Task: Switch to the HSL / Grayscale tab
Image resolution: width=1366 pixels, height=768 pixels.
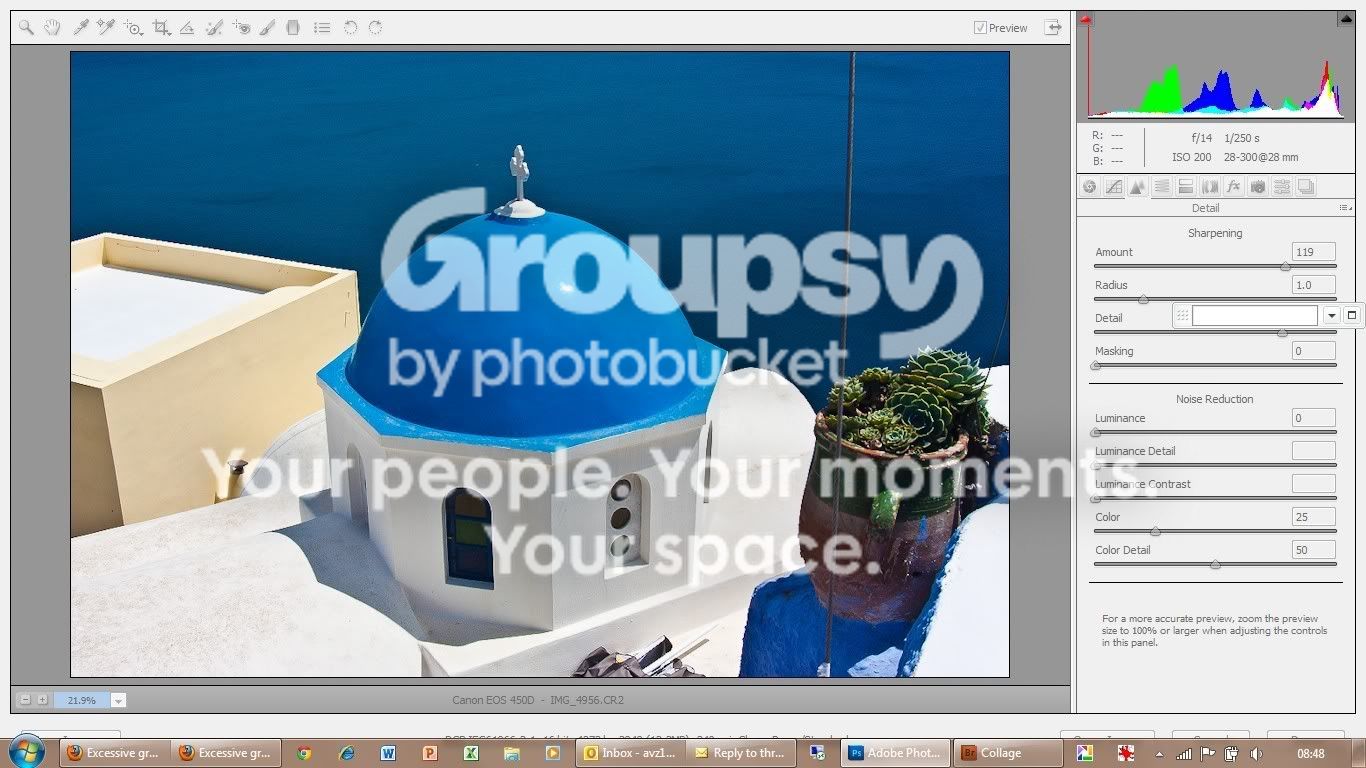Action: (1161, 187)
